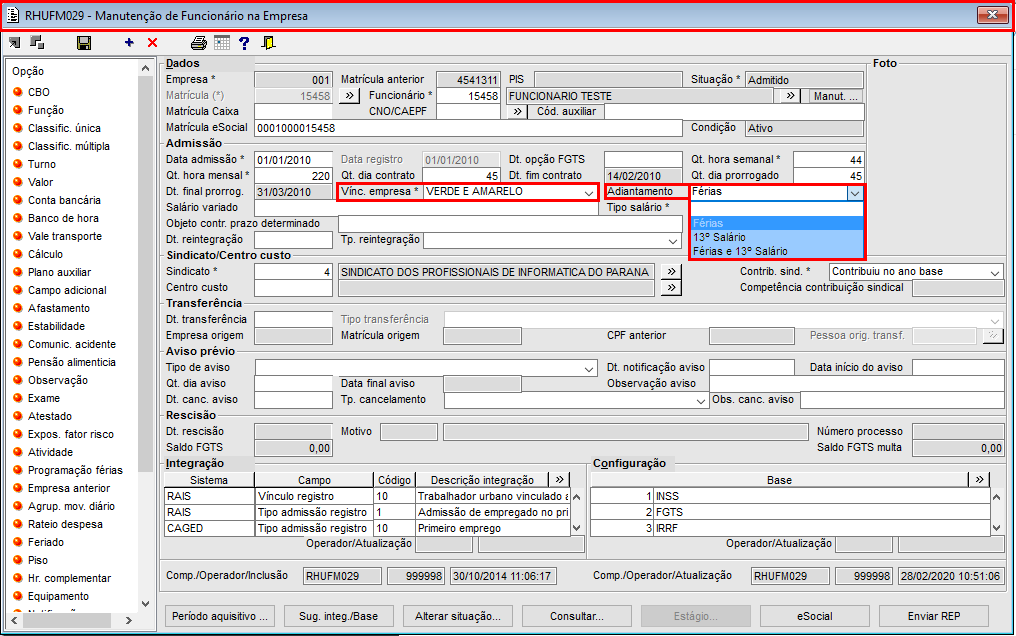Viewport: 1016px width, 636px height.
Task: Choose Férias e 13º Salário option
Action: (777, 251)
